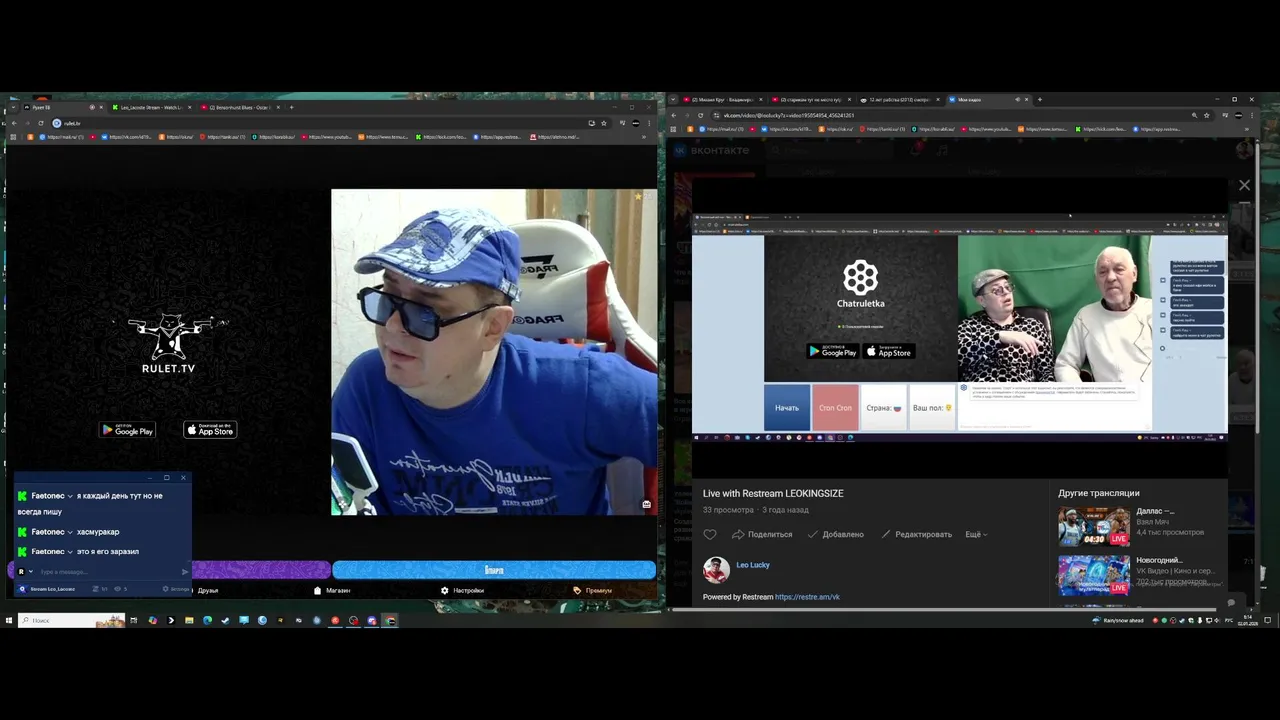This screenshot has width=1280, height=720.
Task: Bookmark rulet.tv with the star icon
Action: [604, 123]
